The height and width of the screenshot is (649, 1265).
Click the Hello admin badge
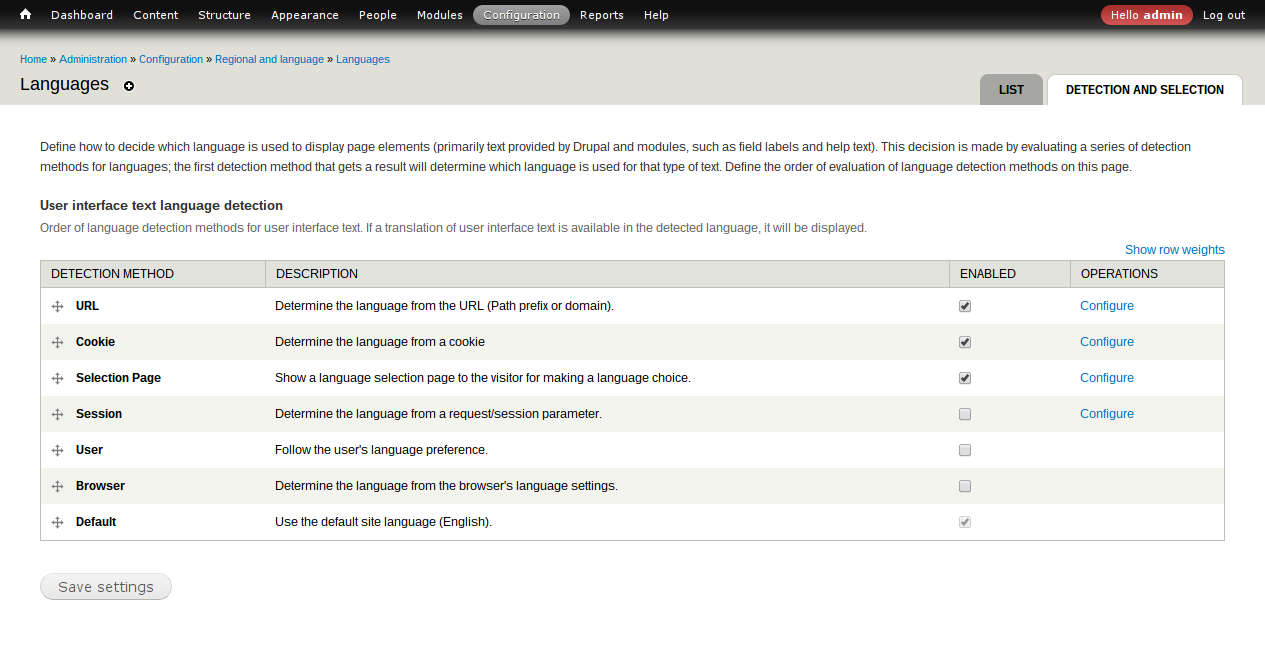pos(1146,14)
